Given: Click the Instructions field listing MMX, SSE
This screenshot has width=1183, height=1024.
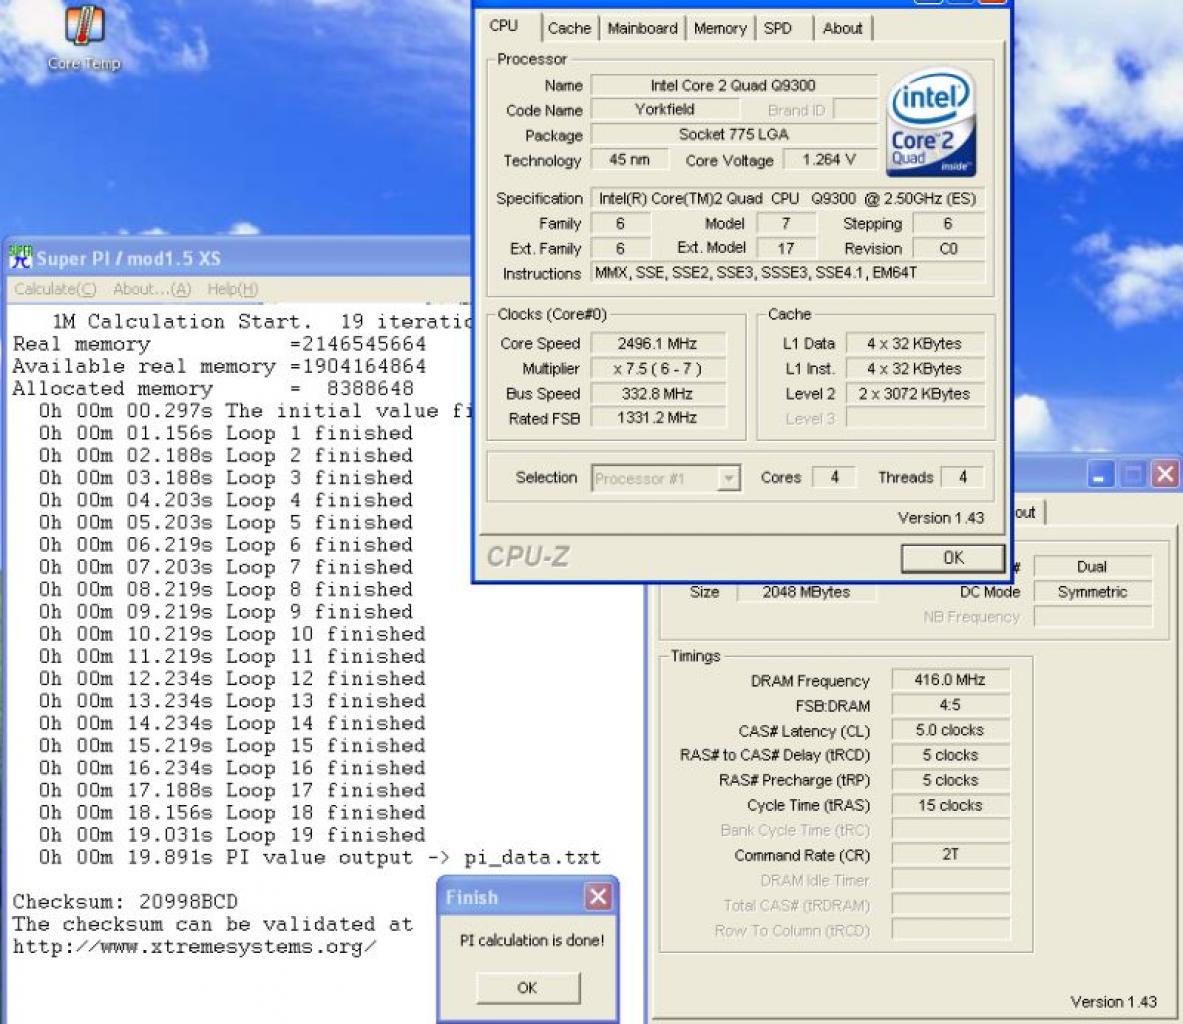Looking at the screenshot, I should point(788,272).
